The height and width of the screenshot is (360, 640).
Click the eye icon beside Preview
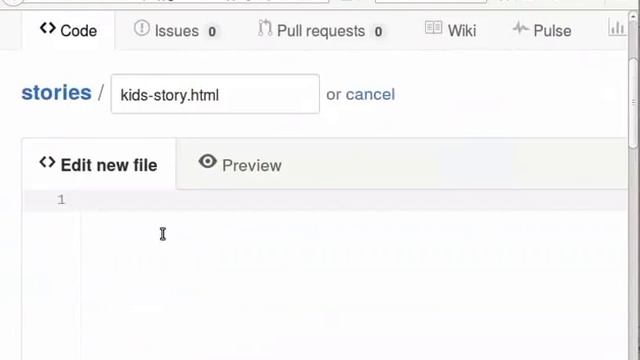(x=207, y=162)
